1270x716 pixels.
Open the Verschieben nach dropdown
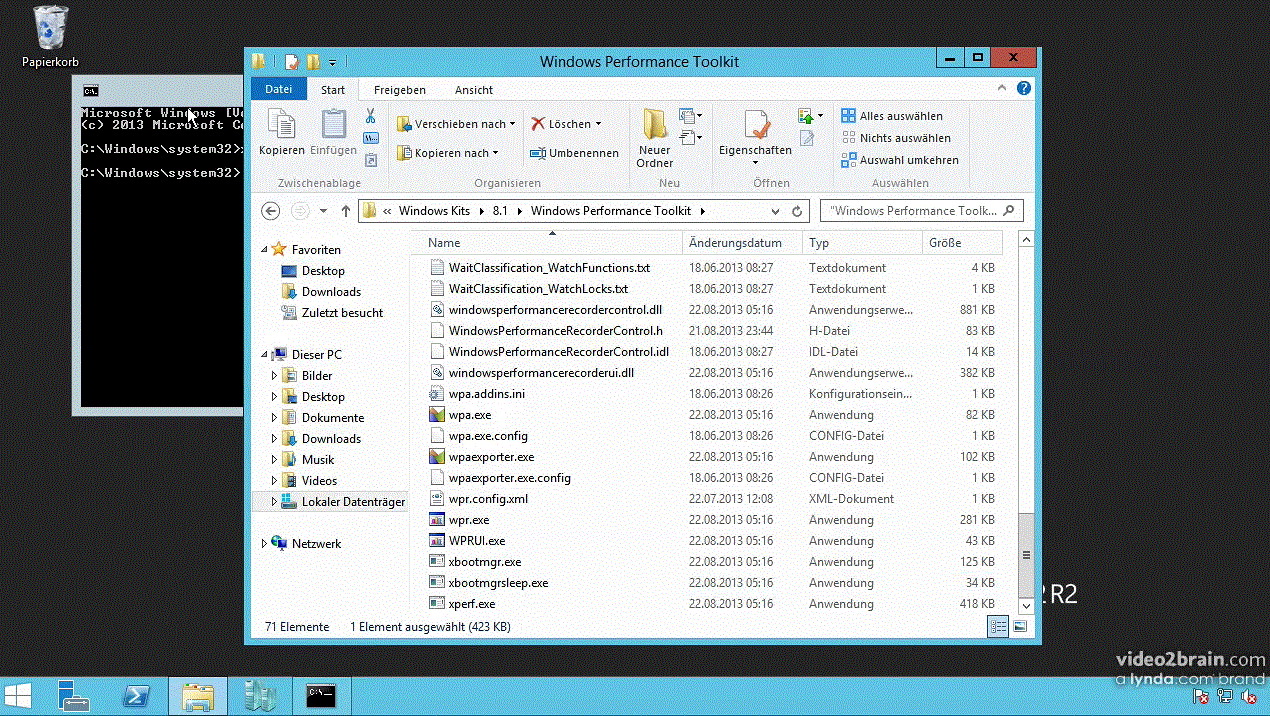(456, 124)
